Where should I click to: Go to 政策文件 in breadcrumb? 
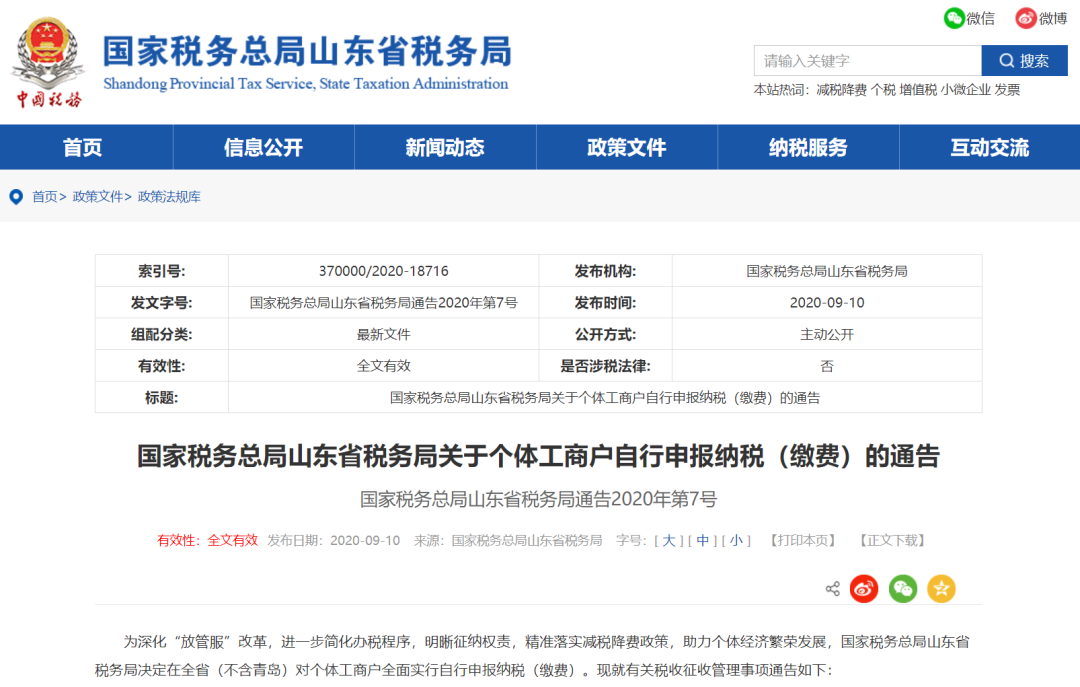click(97, 197)
